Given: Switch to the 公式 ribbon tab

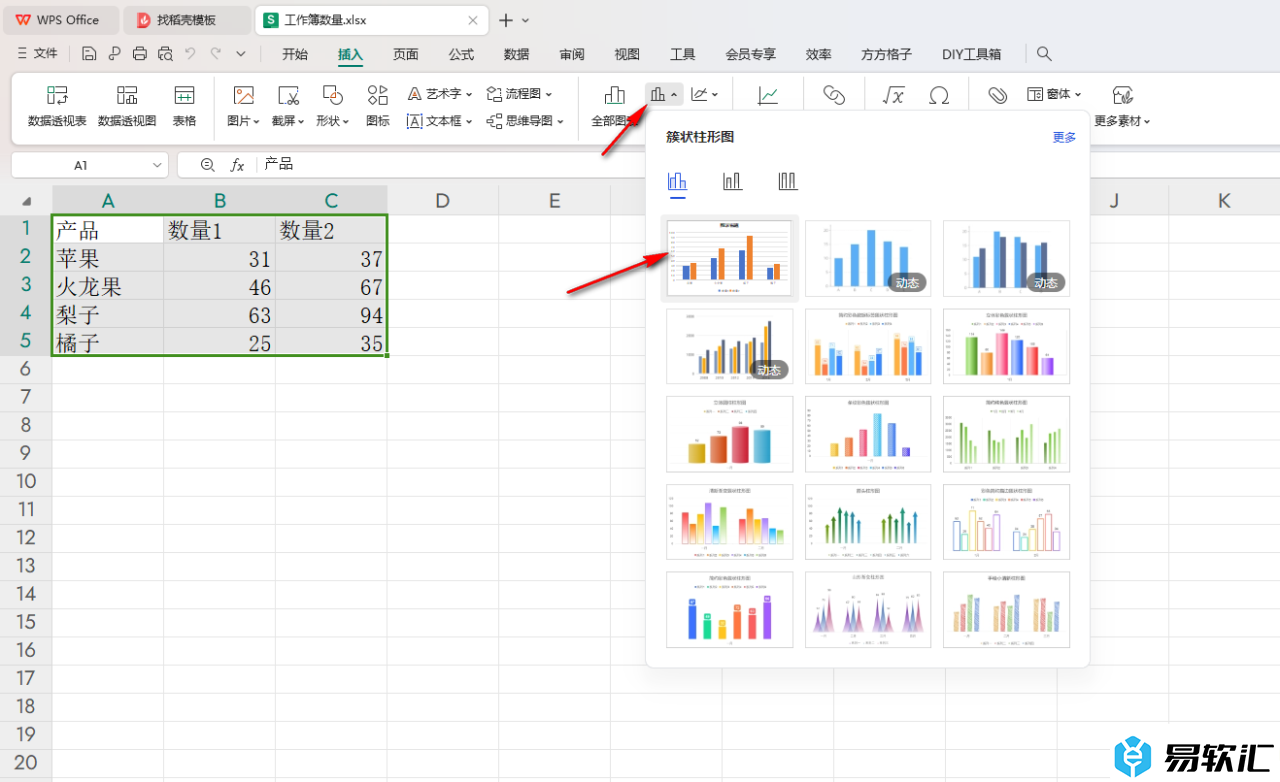Looking at the screenshot, I should 461,54.
